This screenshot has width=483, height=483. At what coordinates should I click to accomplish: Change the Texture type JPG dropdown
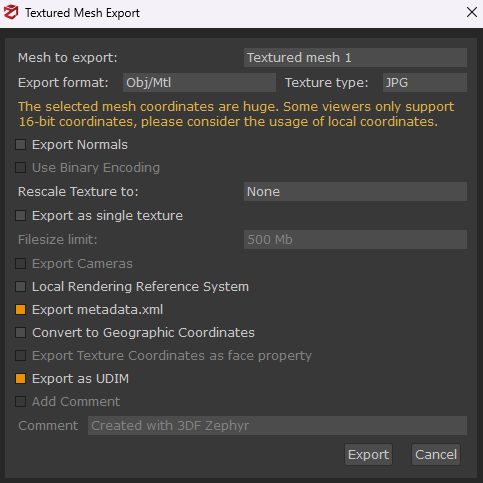coord(425,83)
